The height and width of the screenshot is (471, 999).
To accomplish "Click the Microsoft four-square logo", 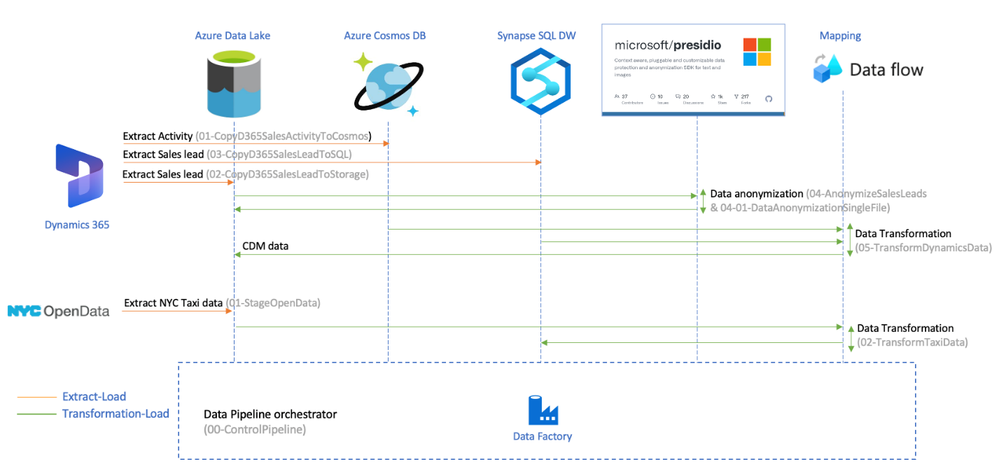I will tap(757, 52).
